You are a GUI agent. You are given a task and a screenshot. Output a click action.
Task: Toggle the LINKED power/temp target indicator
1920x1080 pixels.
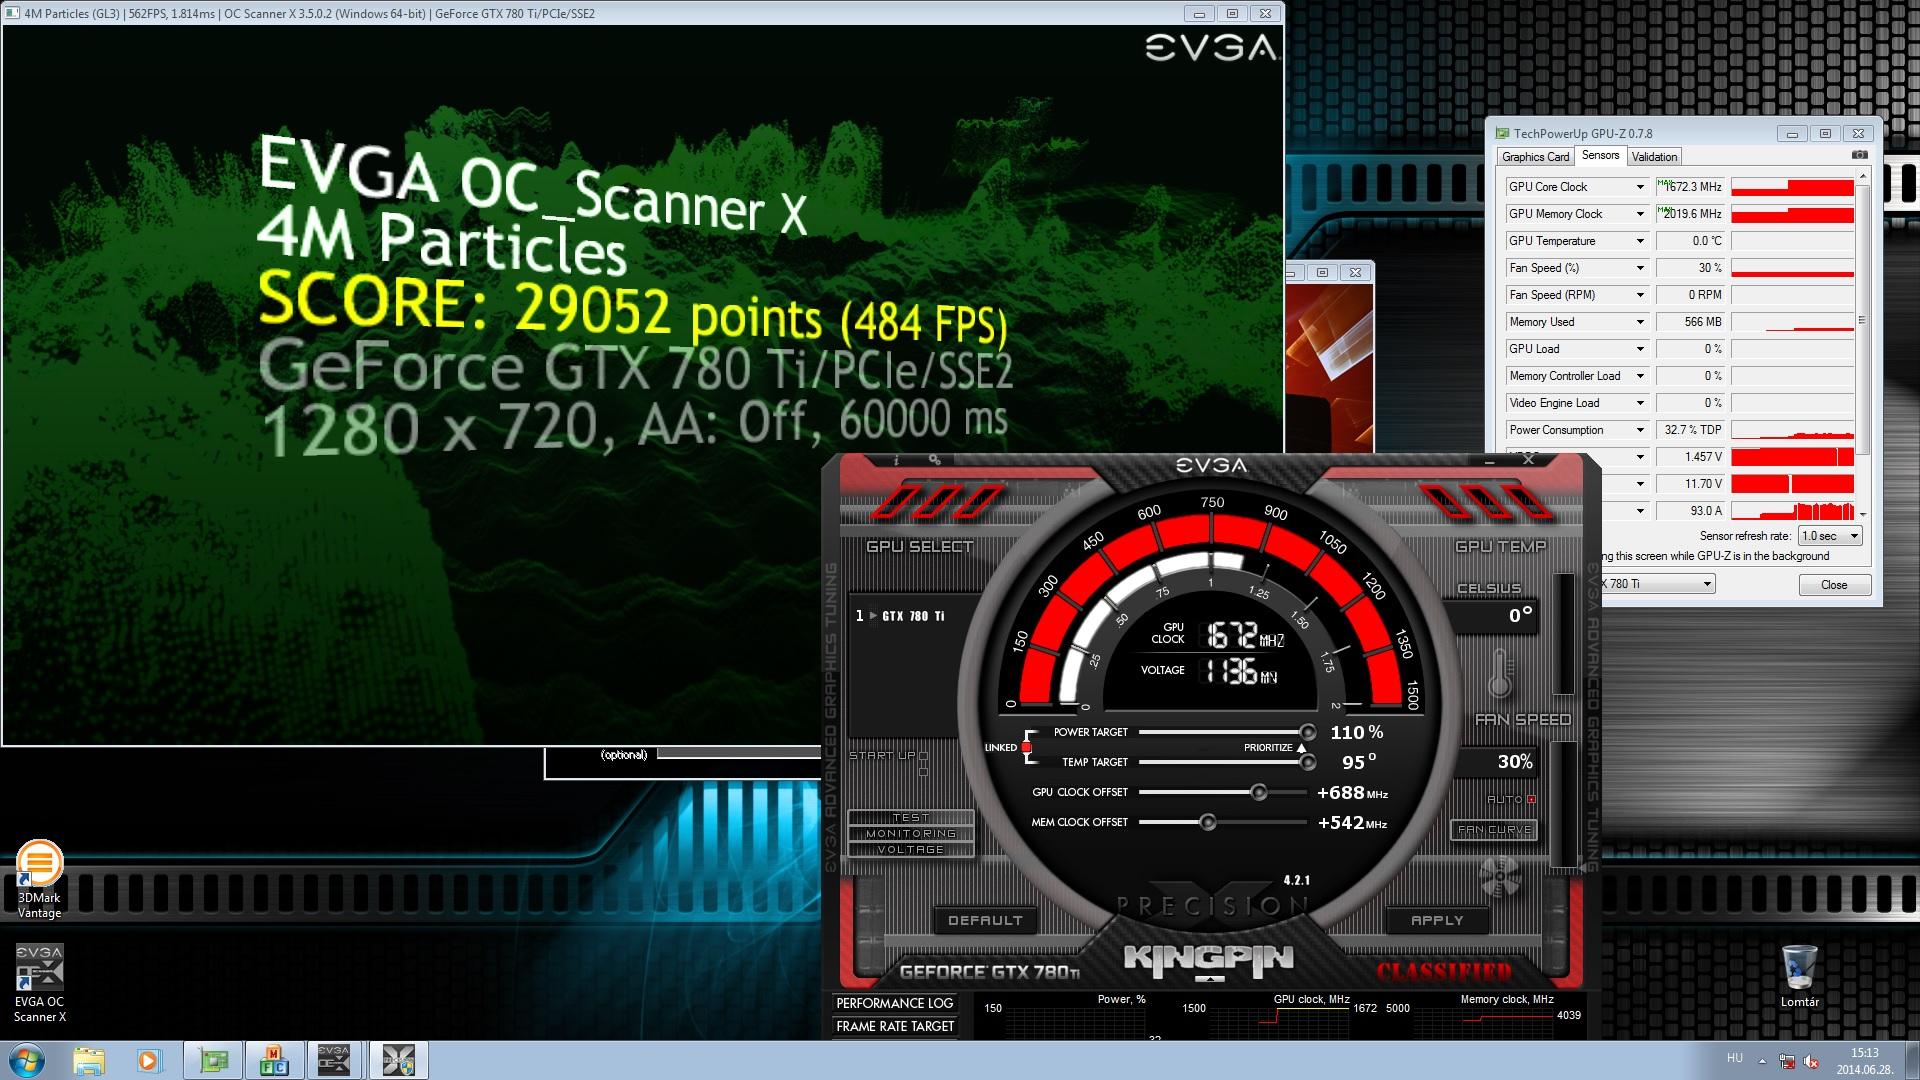(x=1026, y=748)
